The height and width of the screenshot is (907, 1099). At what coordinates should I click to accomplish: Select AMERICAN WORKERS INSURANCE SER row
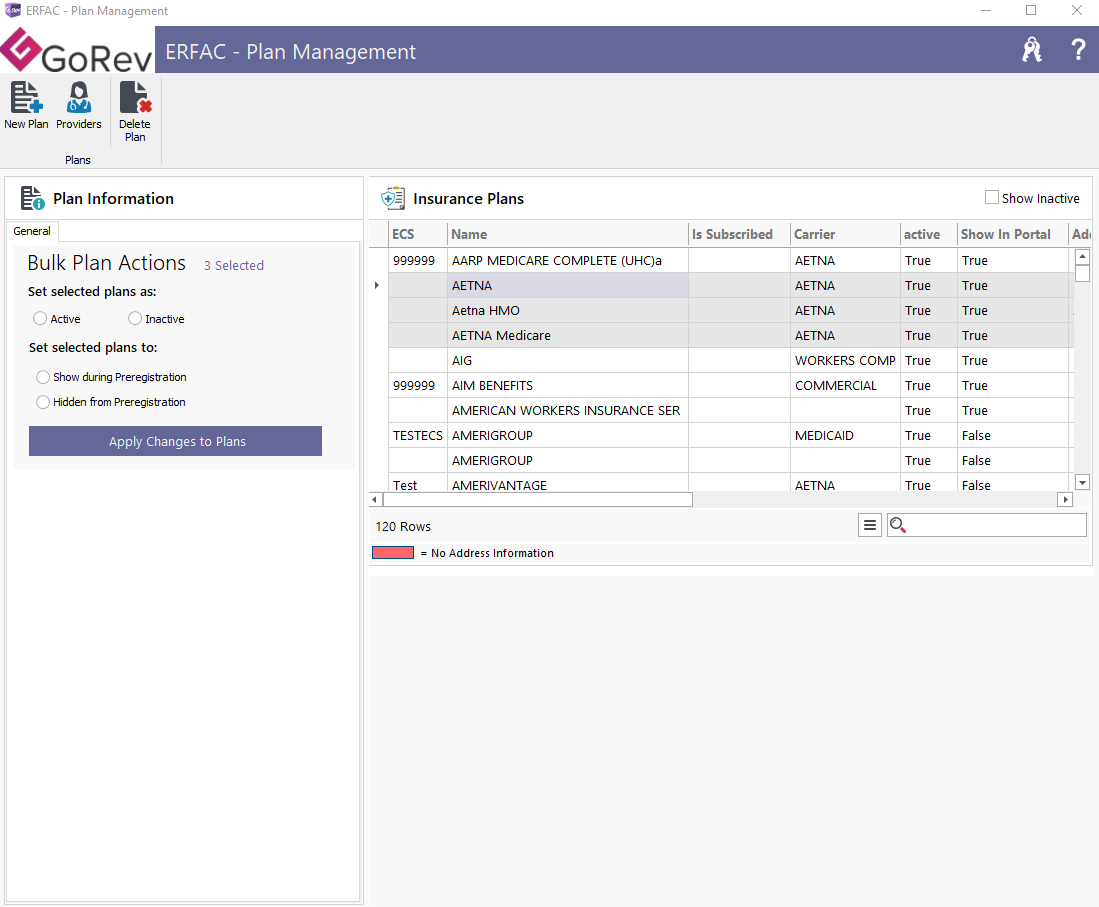(731, 411)
